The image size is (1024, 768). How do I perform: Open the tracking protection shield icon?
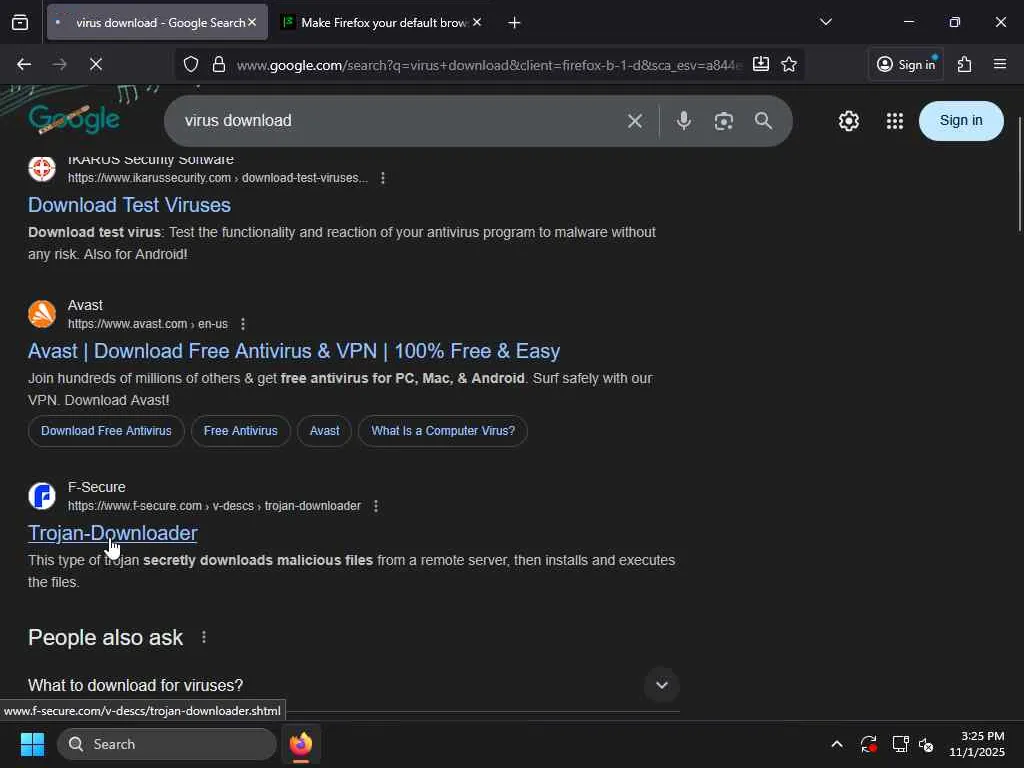(191, 64)
